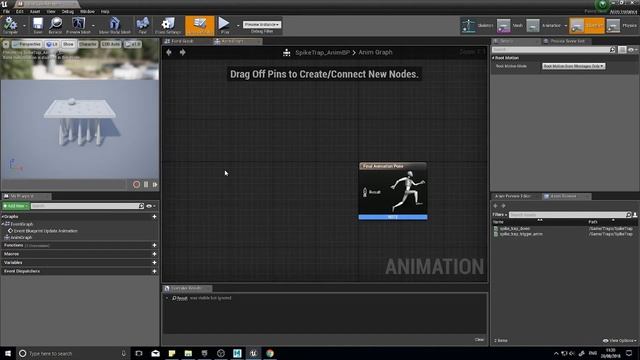Click the Browse magnifier icon
Viewport: 640px width, 360px height.
(55, 24)
